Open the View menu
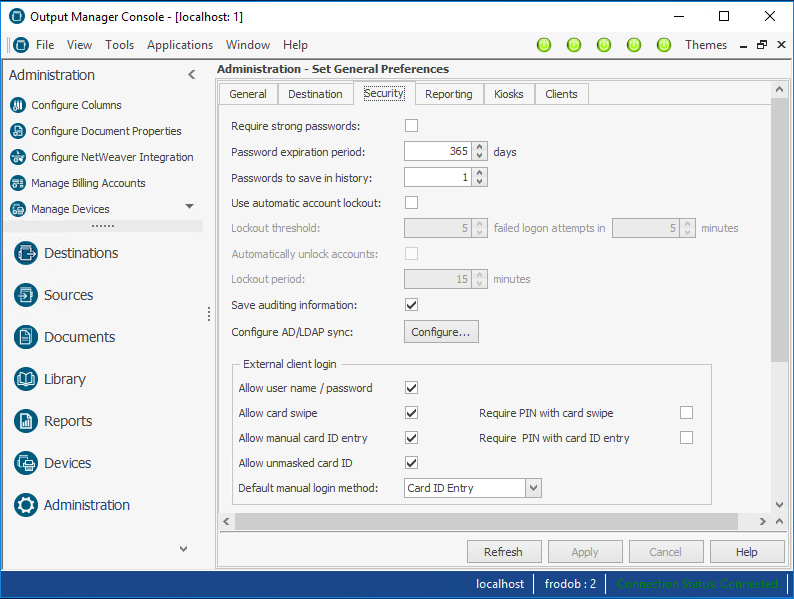Image resolution: width=794 pixels, height=599 pixels. [80, 45]
